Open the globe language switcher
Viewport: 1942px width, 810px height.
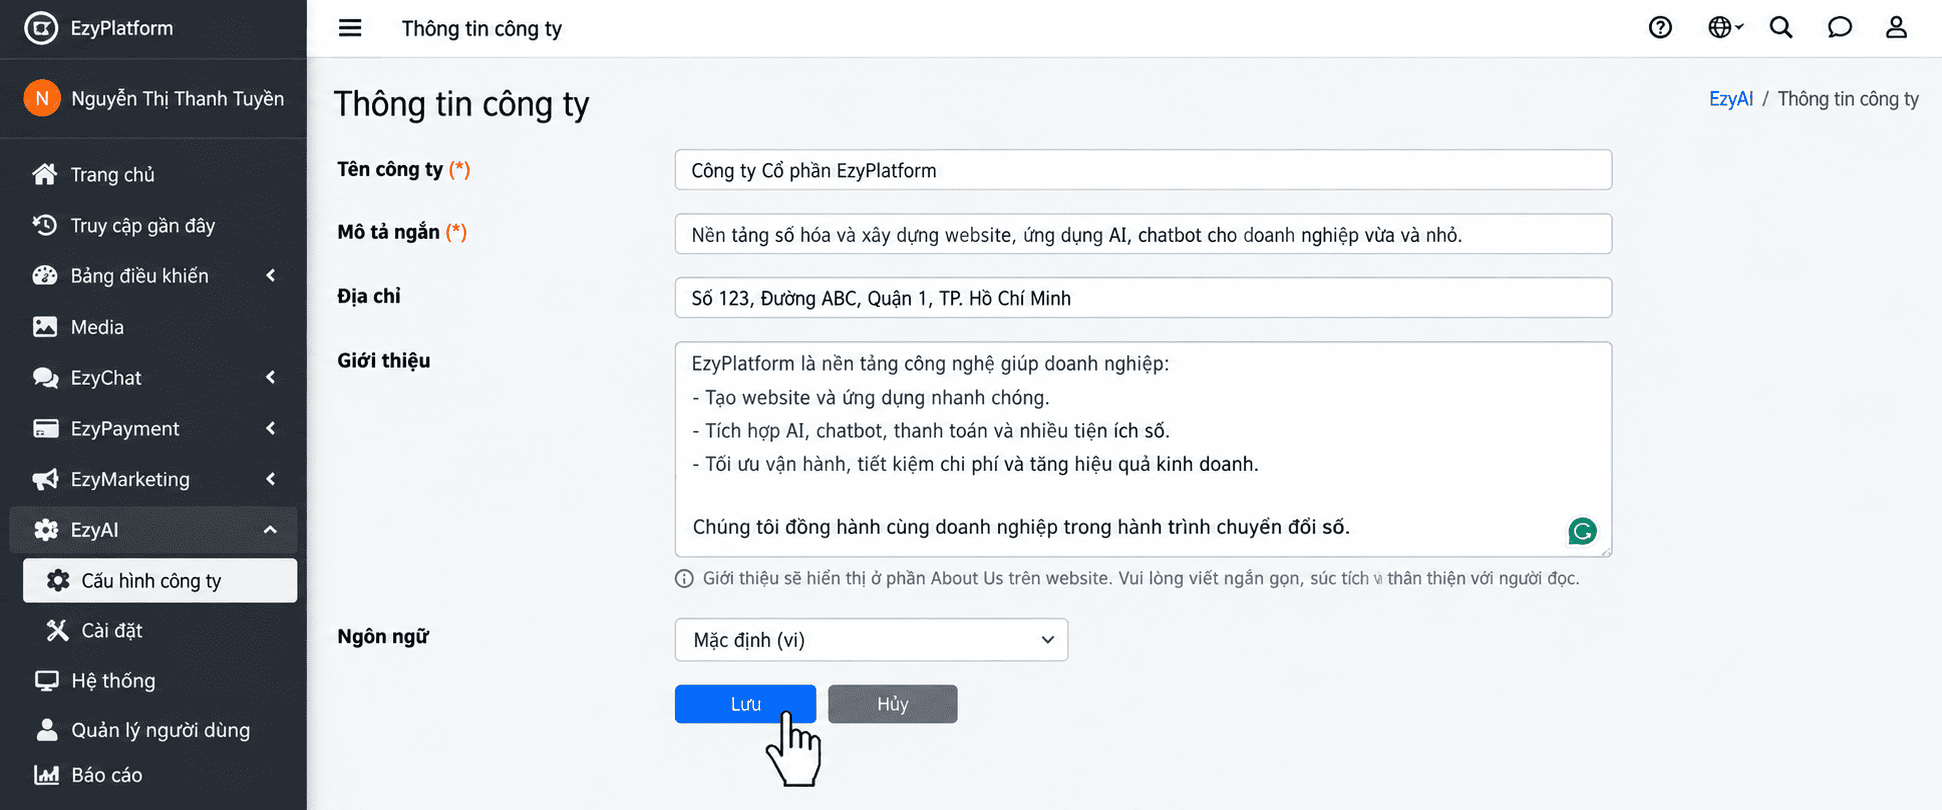[x=1725, y=28]
